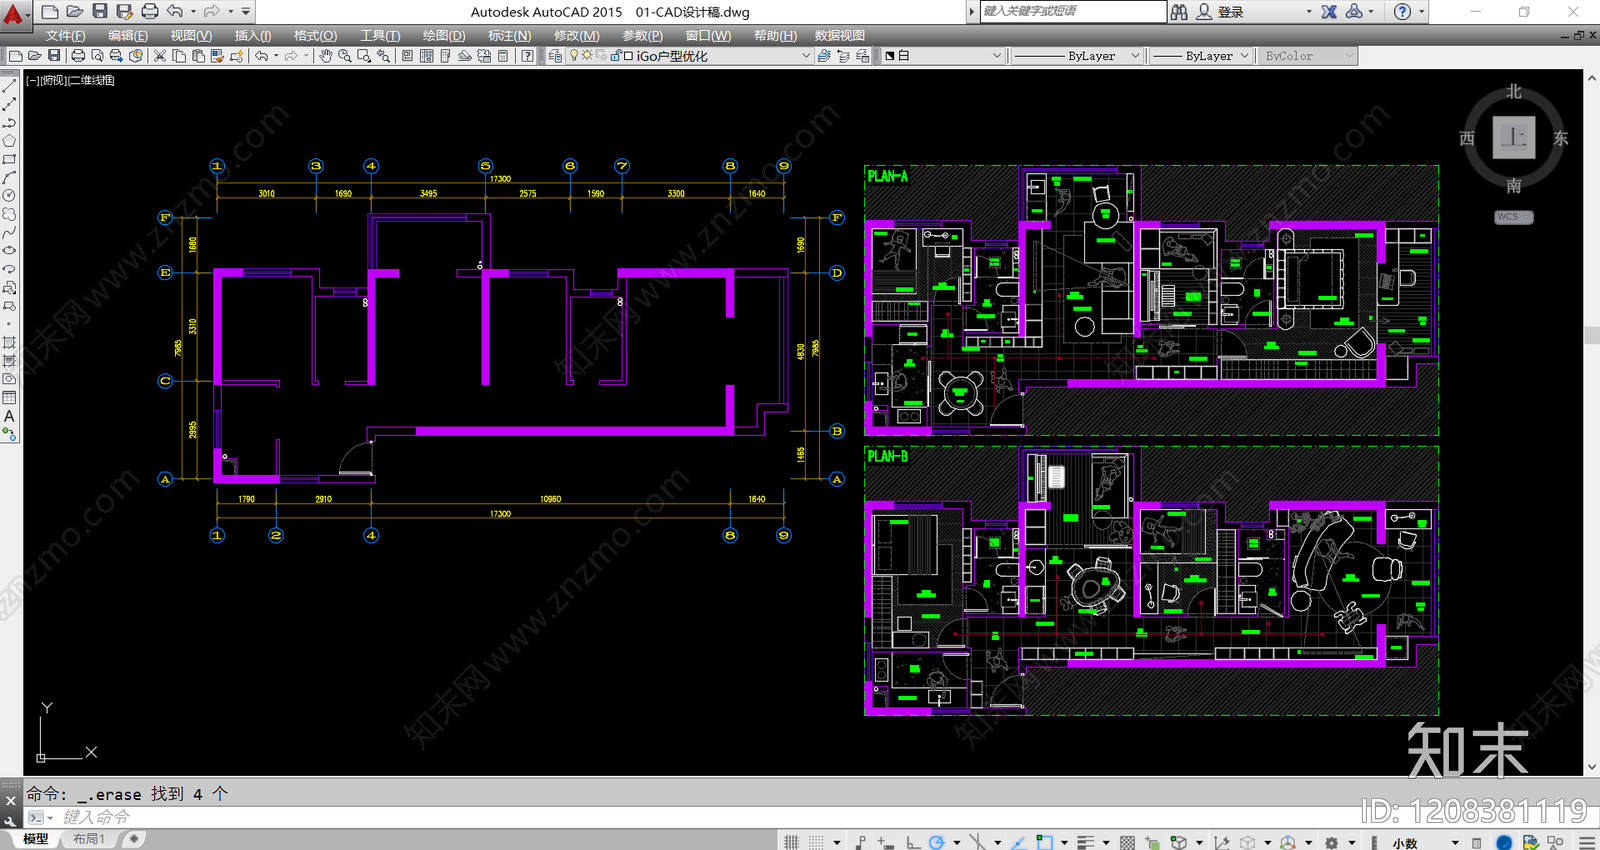Click in the keyword search field
This screenshot has width=1600, height=850.
coord(1072,11)
